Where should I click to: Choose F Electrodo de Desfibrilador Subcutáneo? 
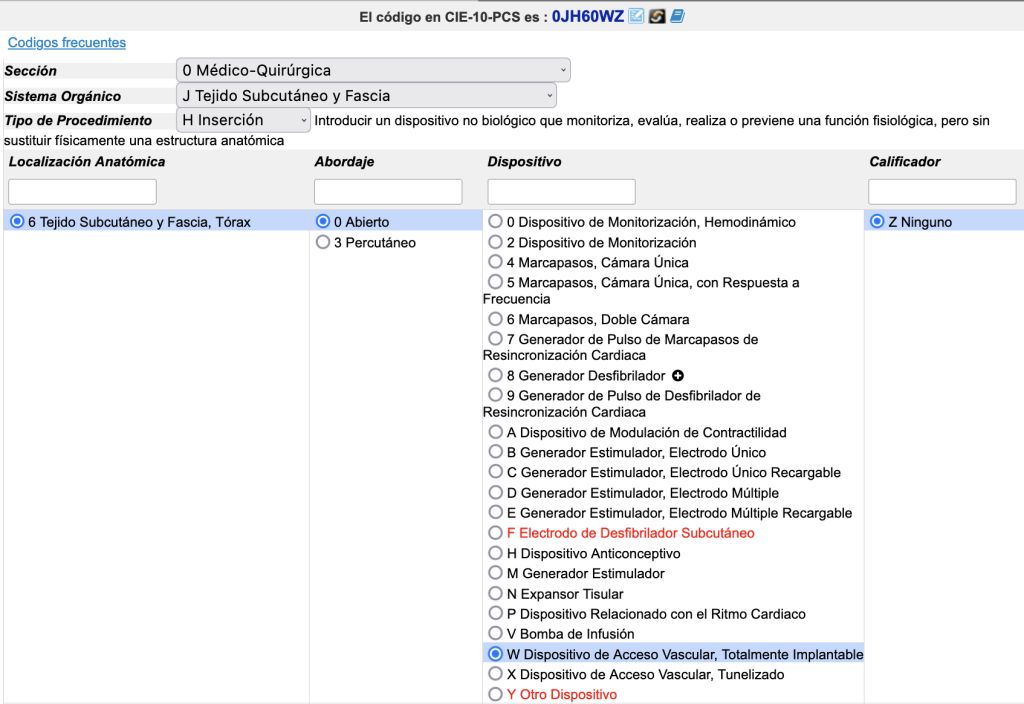coord(495,533)
